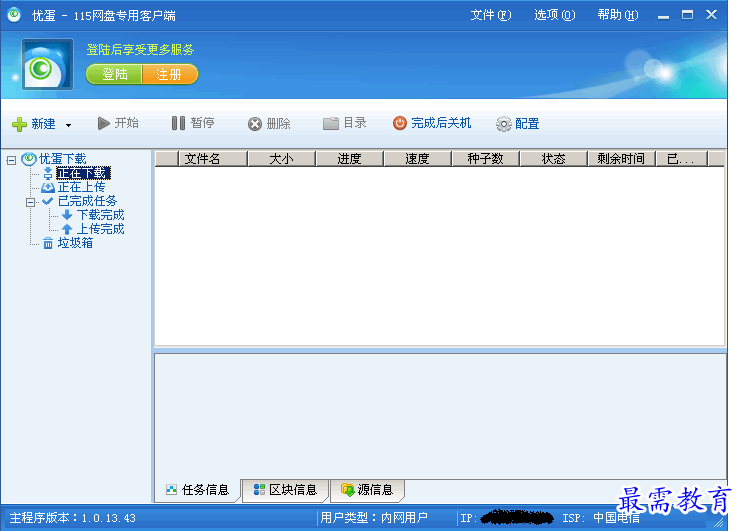The image size is (740, 531).
Task: Sort by 剩余时间 column header
Action: 621,159
